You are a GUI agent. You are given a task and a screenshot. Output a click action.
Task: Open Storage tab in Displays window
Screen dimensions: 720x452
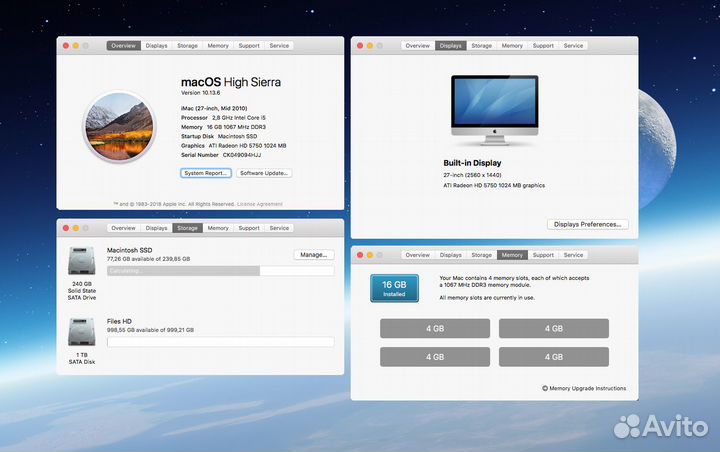[482, 45]
